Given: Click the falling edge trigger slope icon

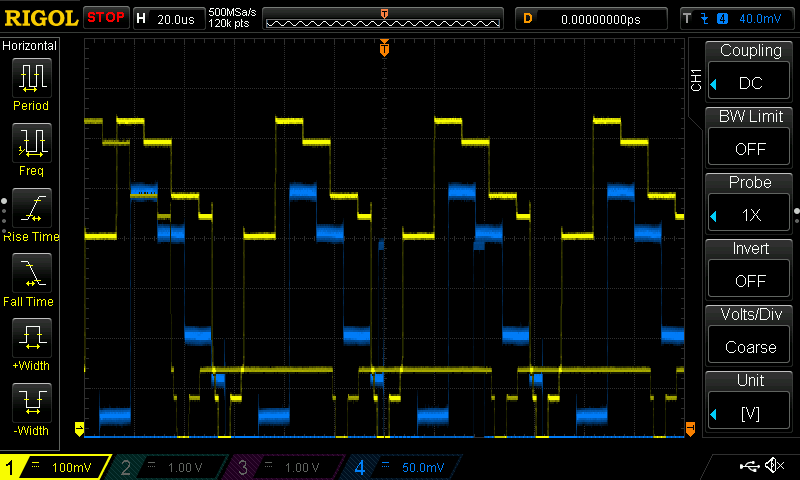Looking at the screenshot, I should 705,19.
